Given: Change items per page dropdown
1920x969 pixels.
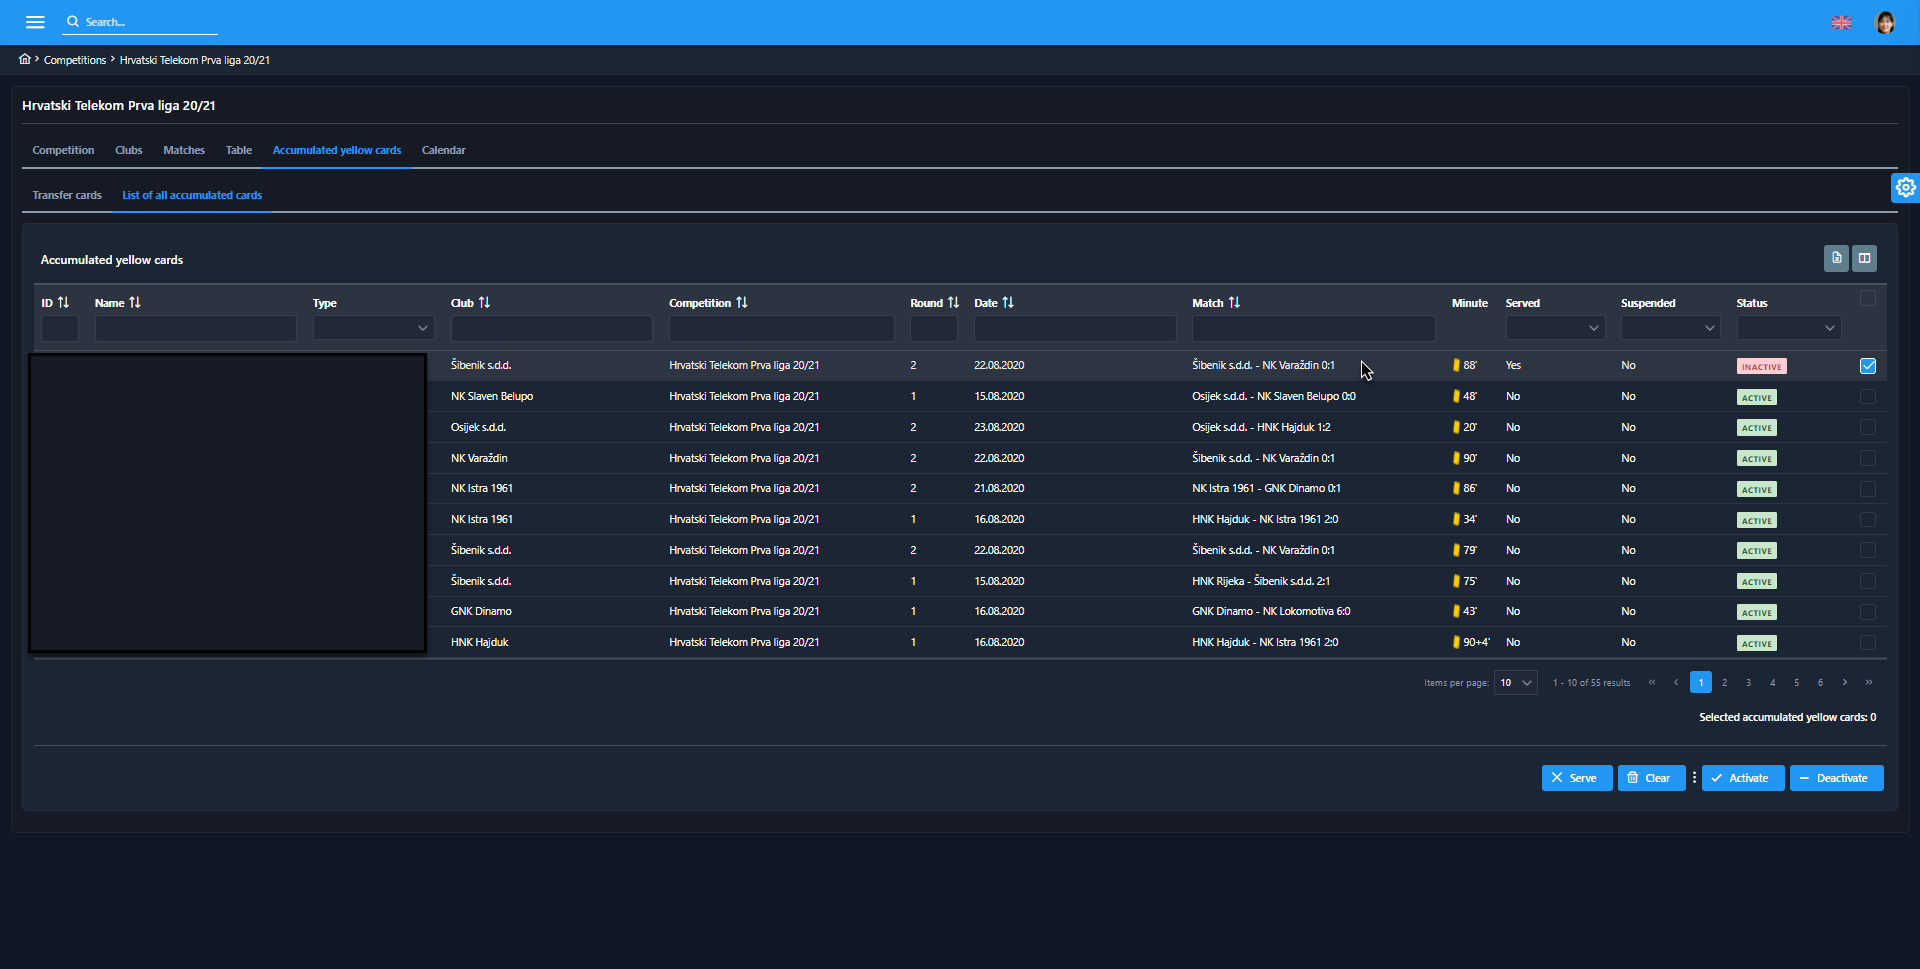Looking at the screenshot, I should (1515, 682).
